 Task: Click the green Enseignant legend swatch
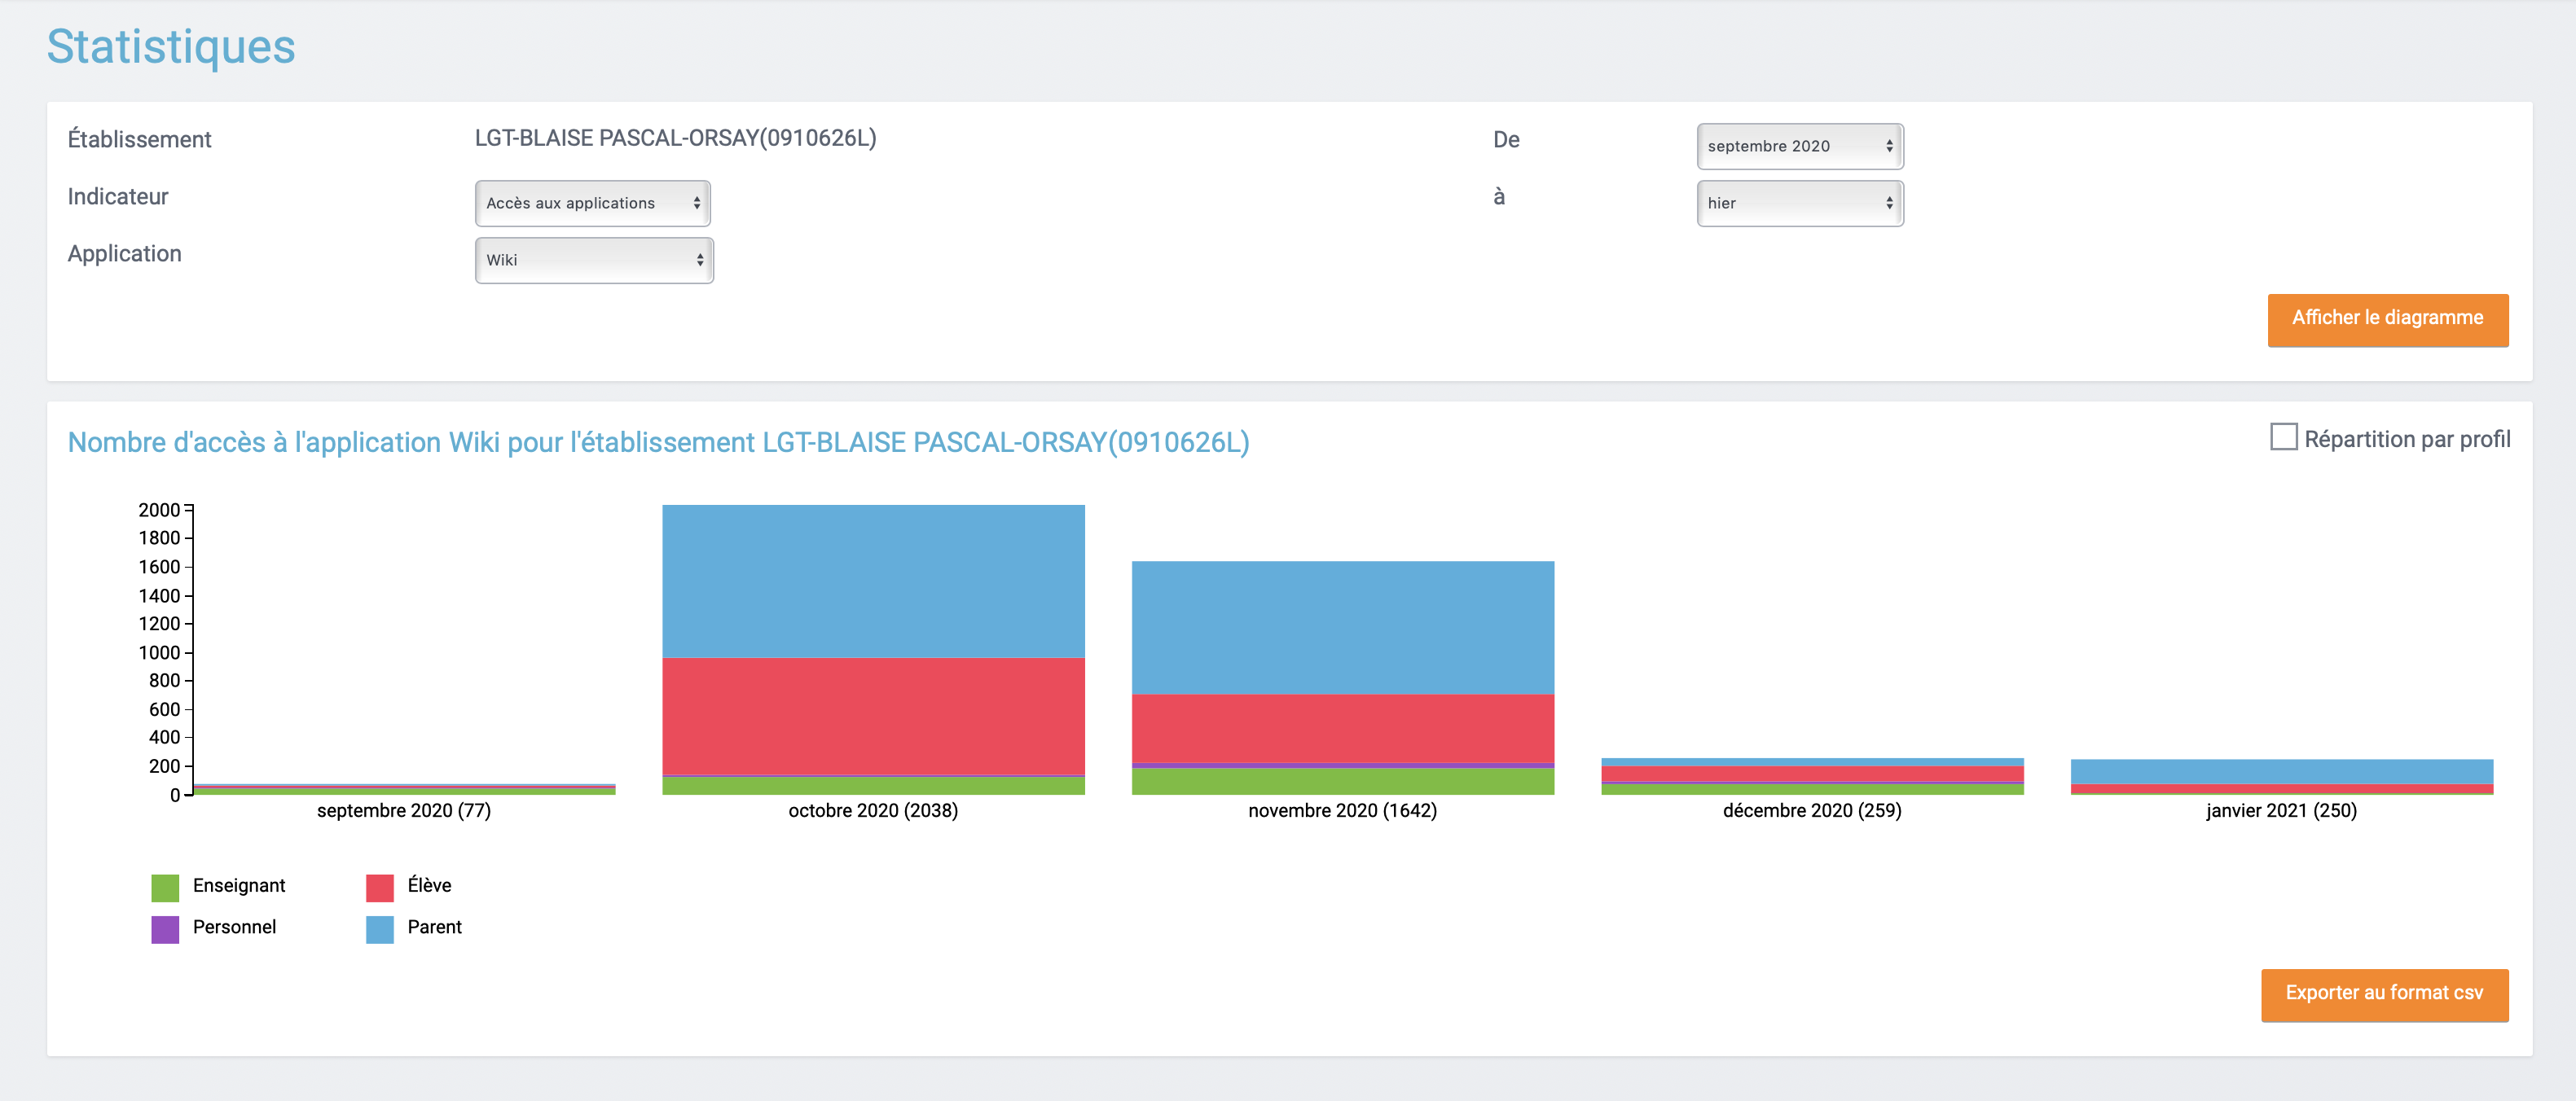pos(165,887)
